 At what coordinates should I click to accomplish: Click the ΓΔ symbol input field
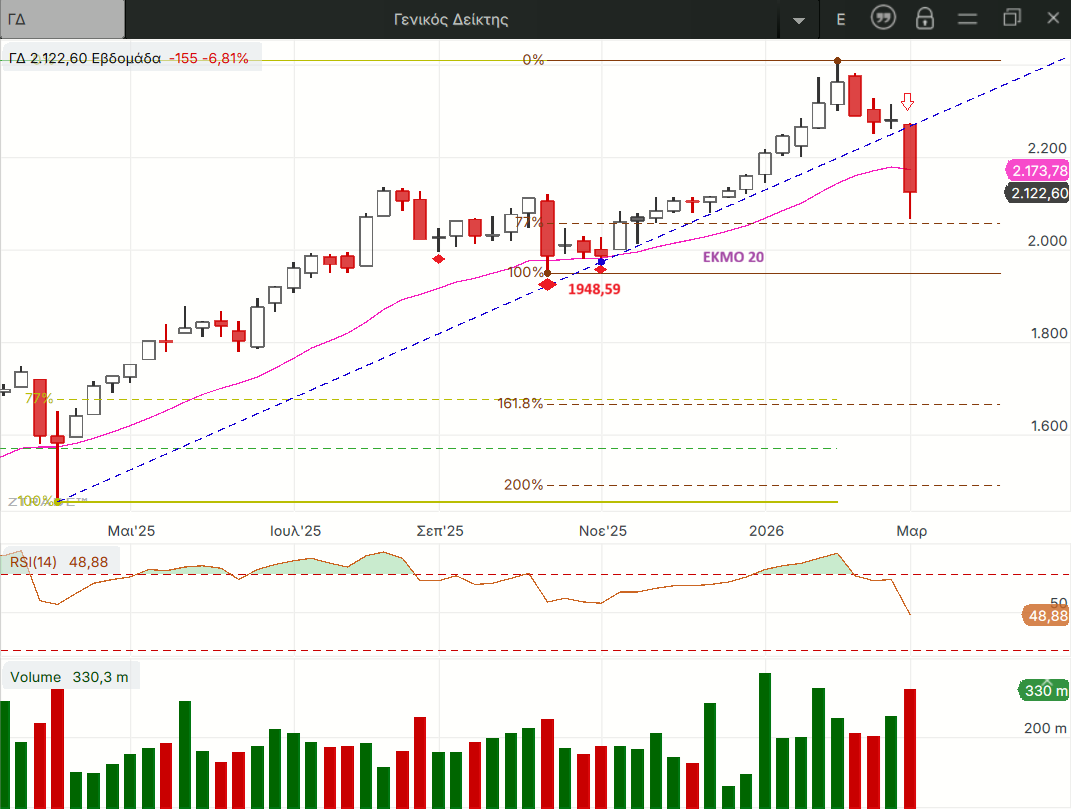click(62, 19)
